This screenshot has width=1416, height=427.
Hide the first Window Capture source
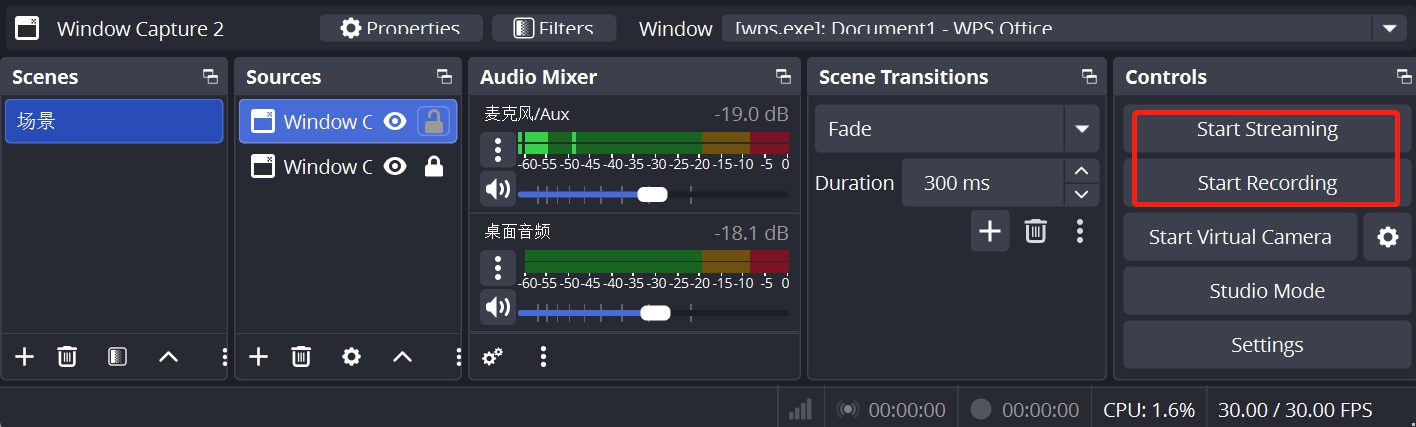point(395,122)
